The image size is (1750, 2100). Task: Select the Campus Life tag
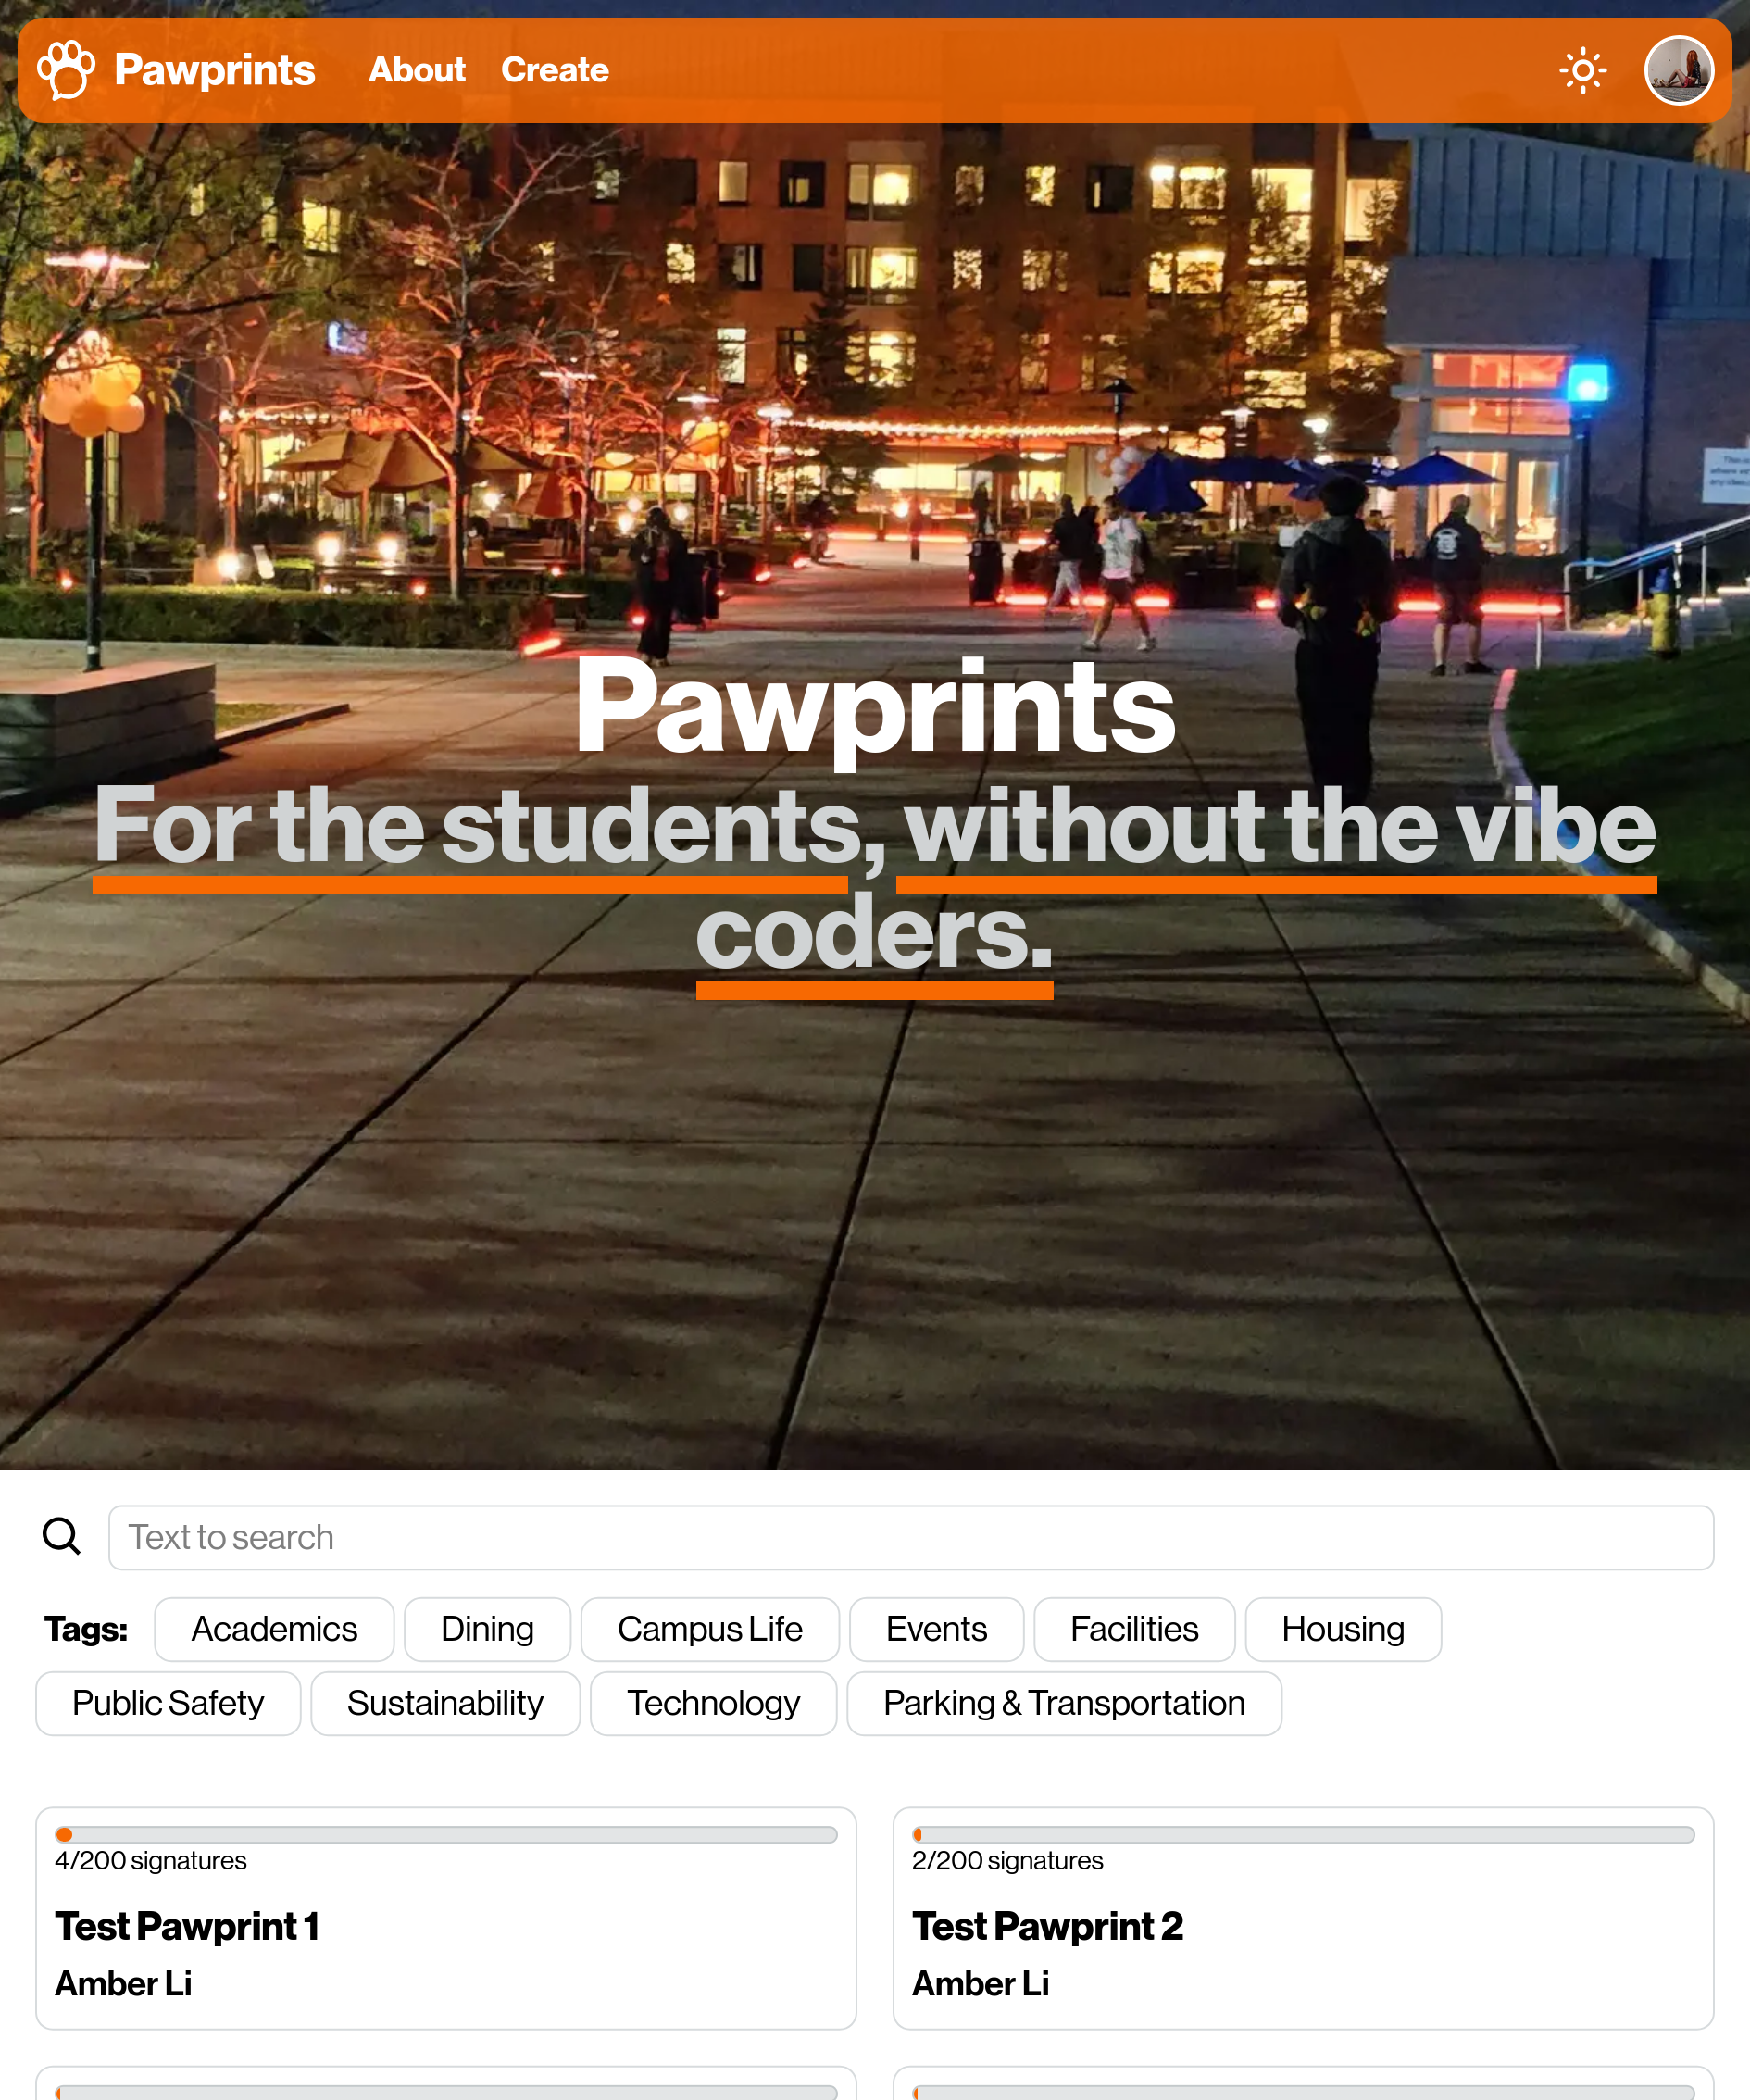click(710, 1629)
